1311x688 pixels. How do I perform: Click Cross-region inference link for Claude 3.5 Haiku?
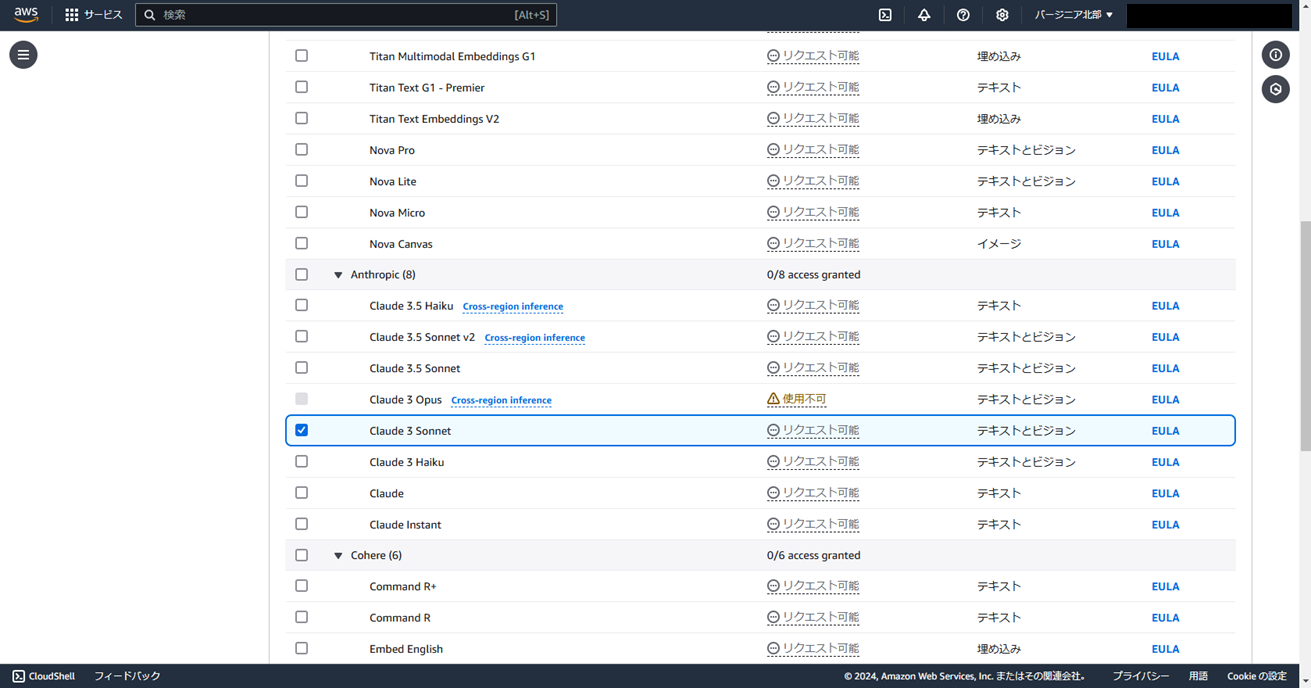click(513, 307)
